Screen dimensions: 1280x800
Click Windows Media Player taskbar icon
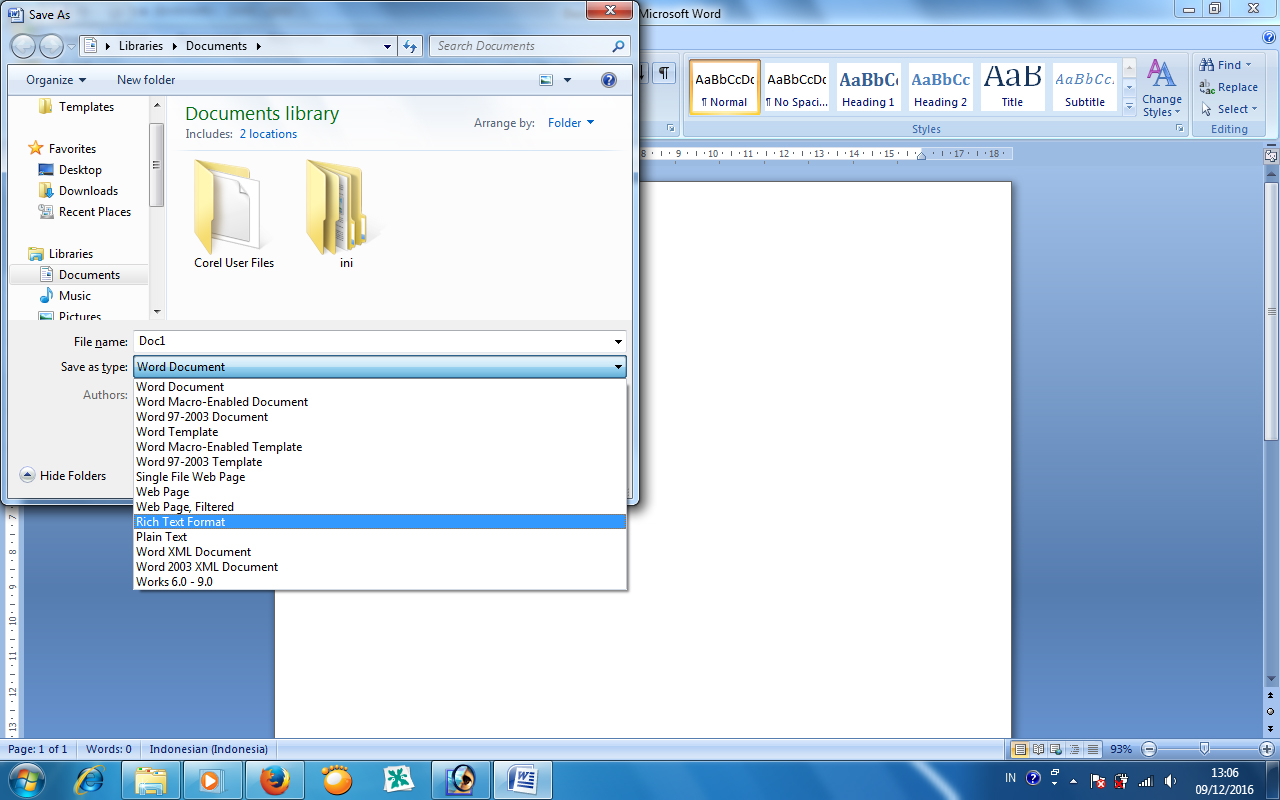[211, 780]
